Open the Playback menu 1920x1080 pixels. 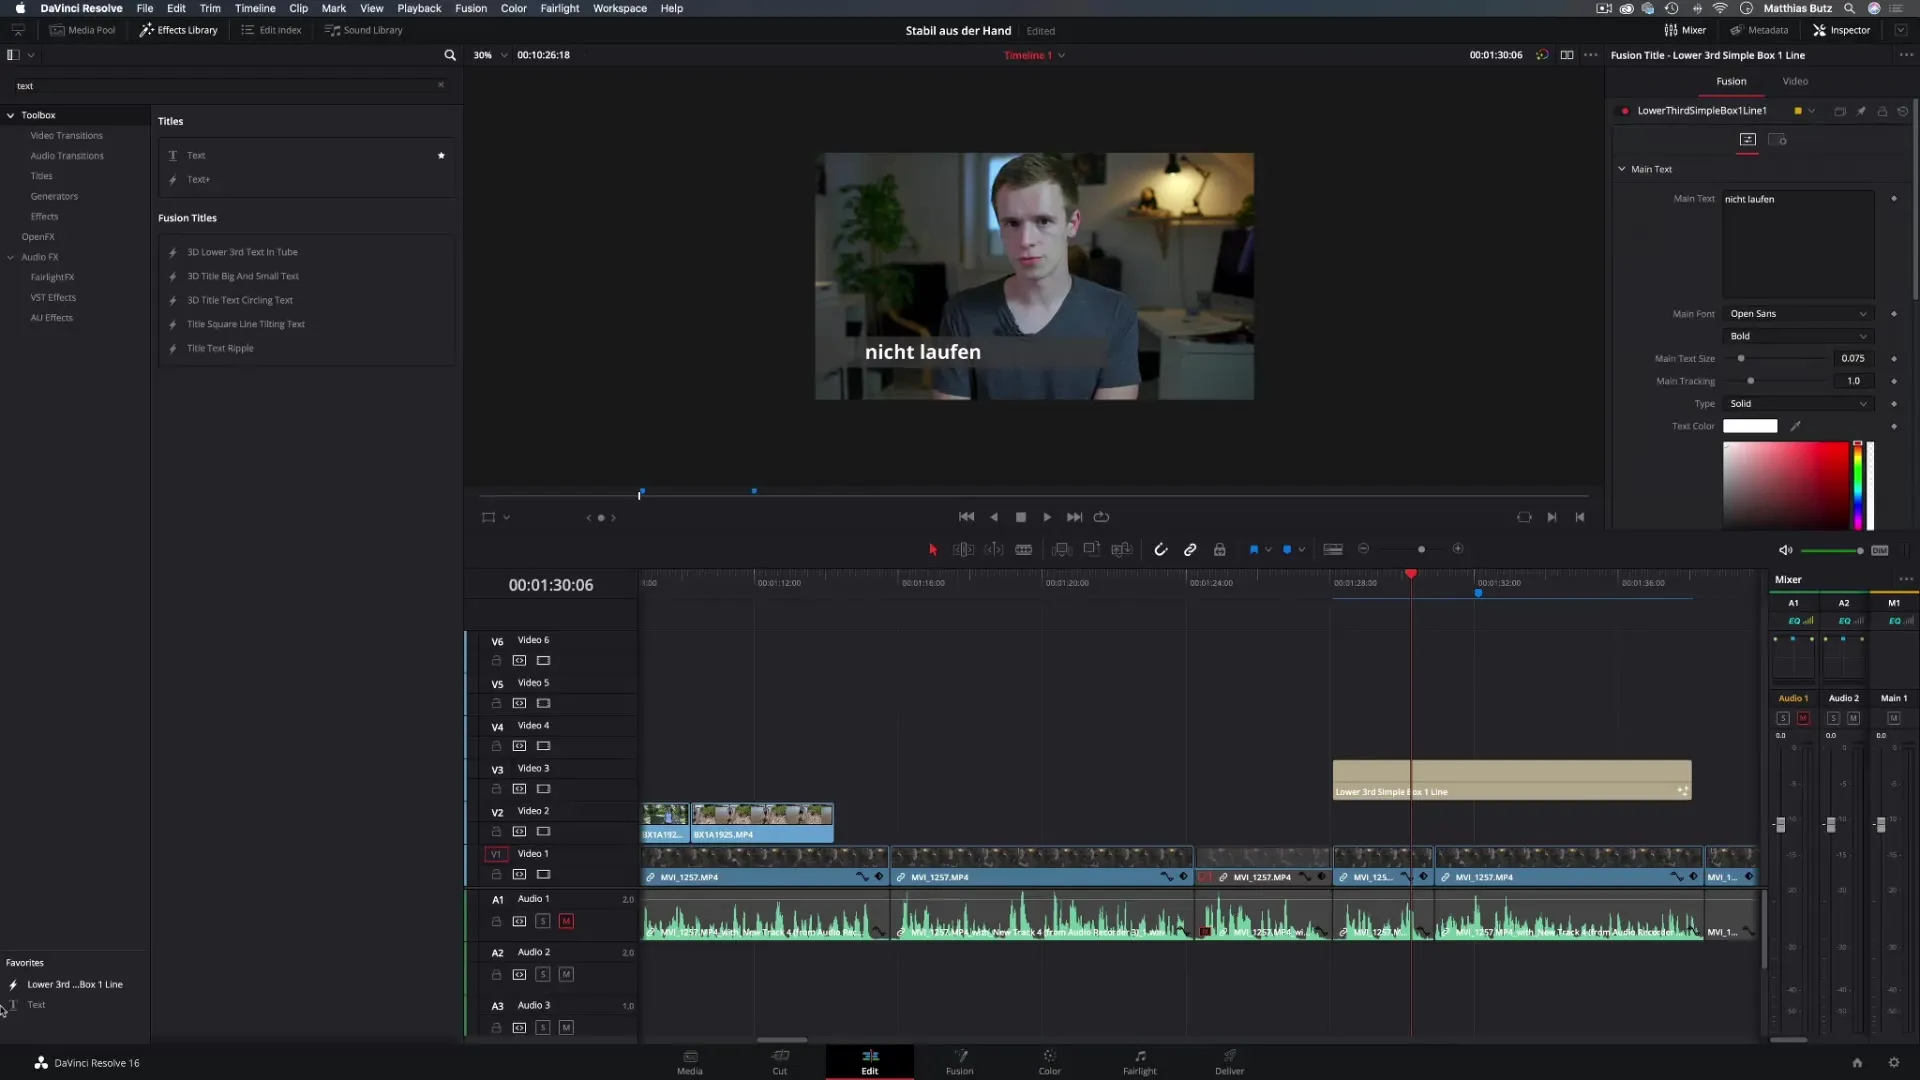click(x=419, y=8)
